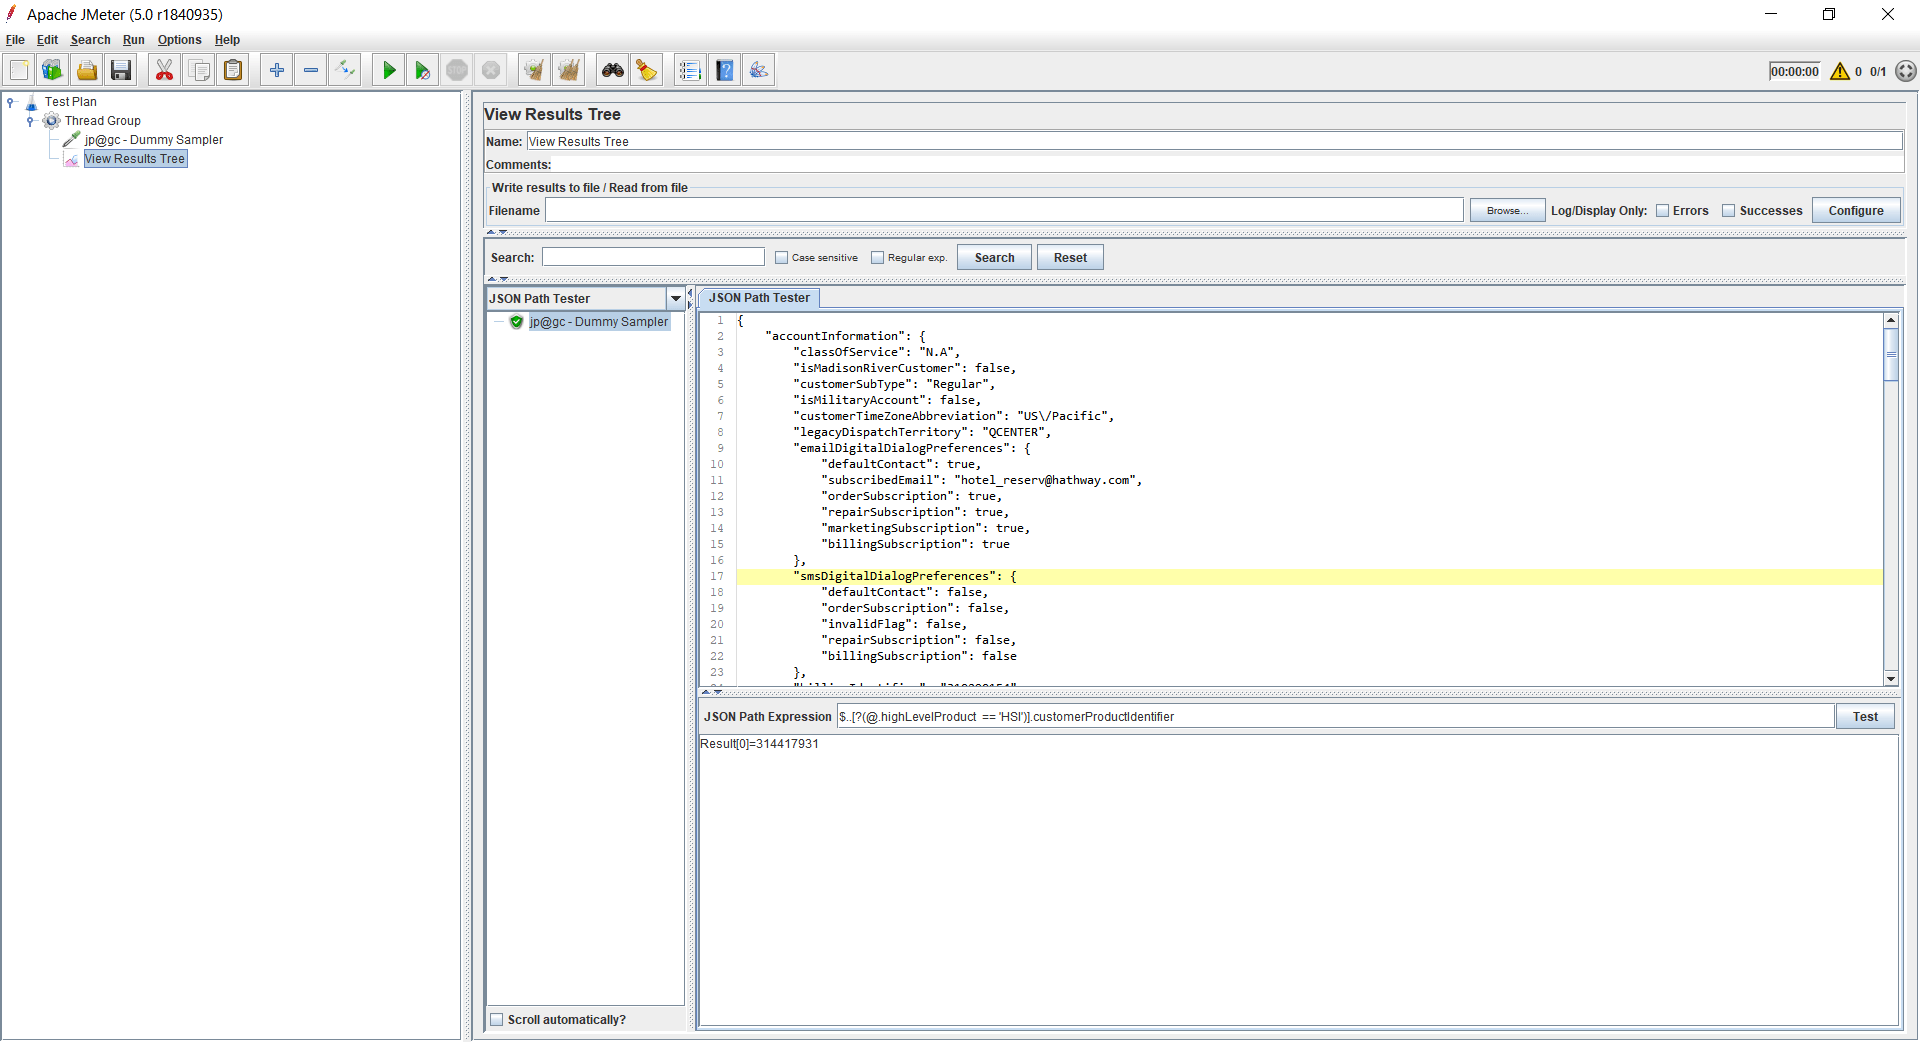Collapse the Test Plan node
1920x1042 pixels.
click(x=10, y=101)
